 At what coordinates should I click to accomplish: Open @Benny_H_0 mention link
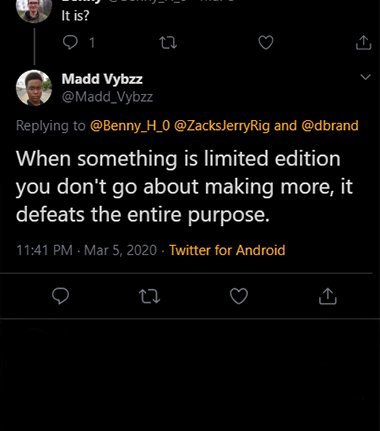pyautogui.click(x=130, y=126)
